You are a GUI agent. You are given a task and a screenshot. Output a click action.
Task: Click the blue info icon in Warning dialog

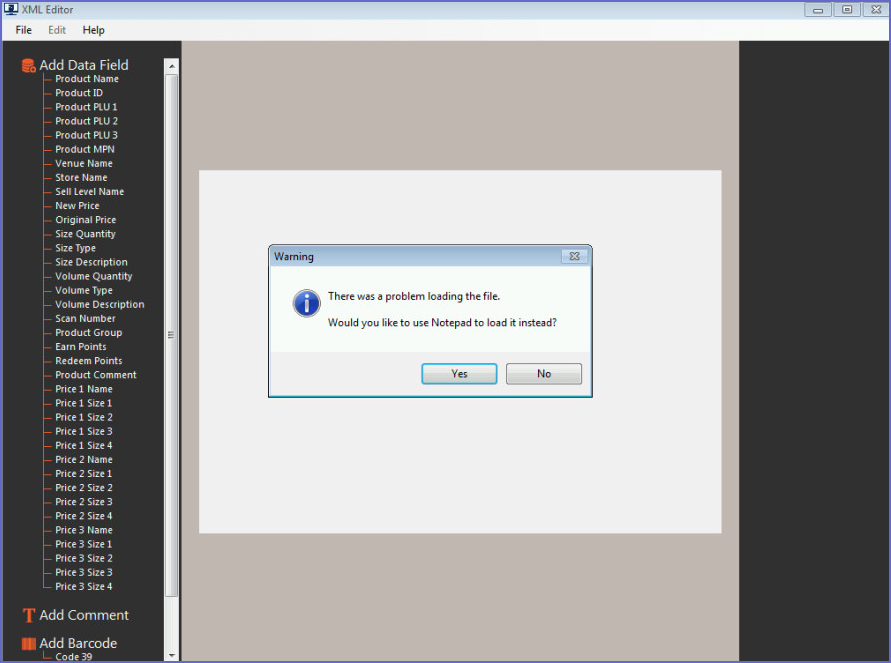tap(306, 304)
